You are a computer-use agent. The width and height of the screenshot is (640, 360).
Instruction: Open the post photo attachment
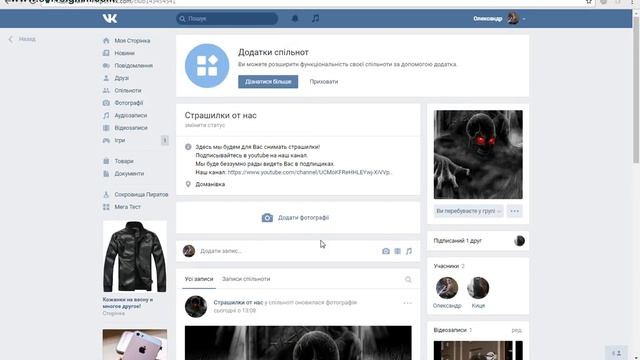point(298,343)
